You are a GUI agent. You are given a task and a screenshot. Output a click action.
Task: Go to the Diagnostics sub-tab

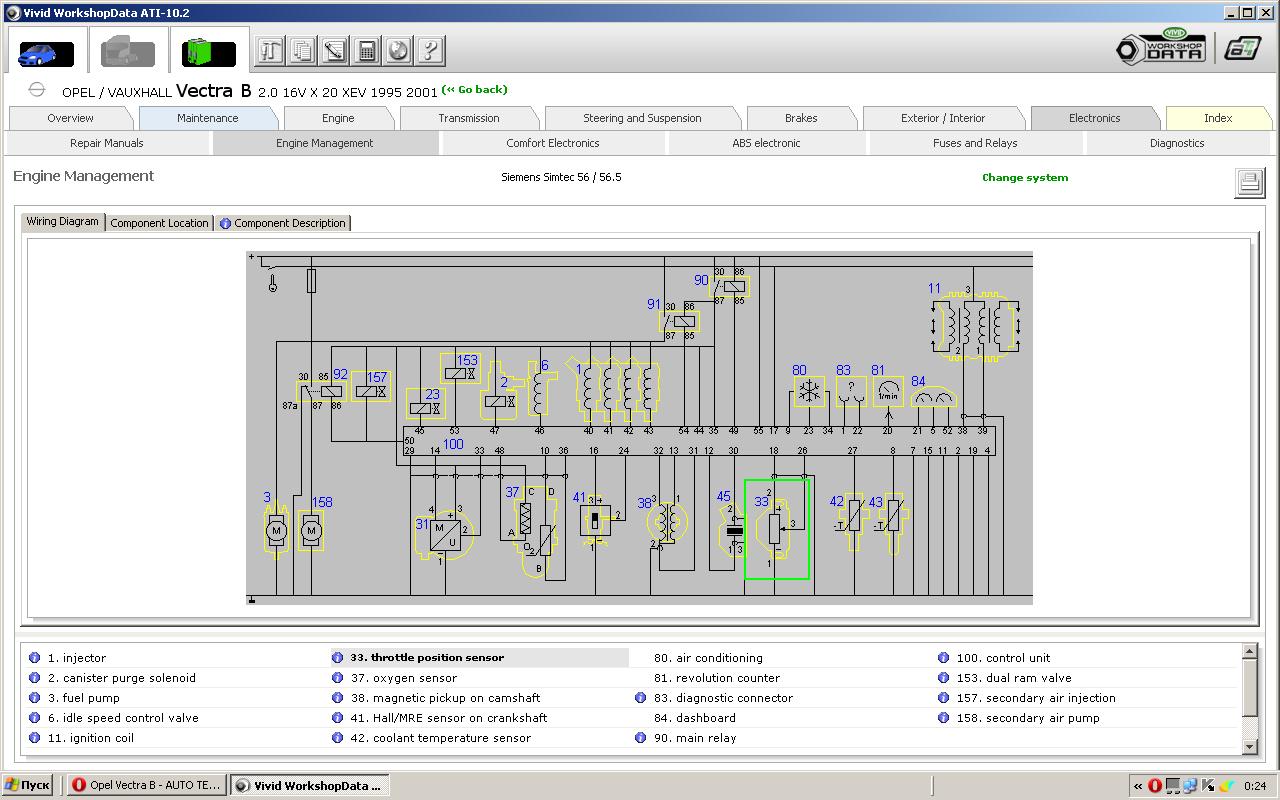(1177, 143)
